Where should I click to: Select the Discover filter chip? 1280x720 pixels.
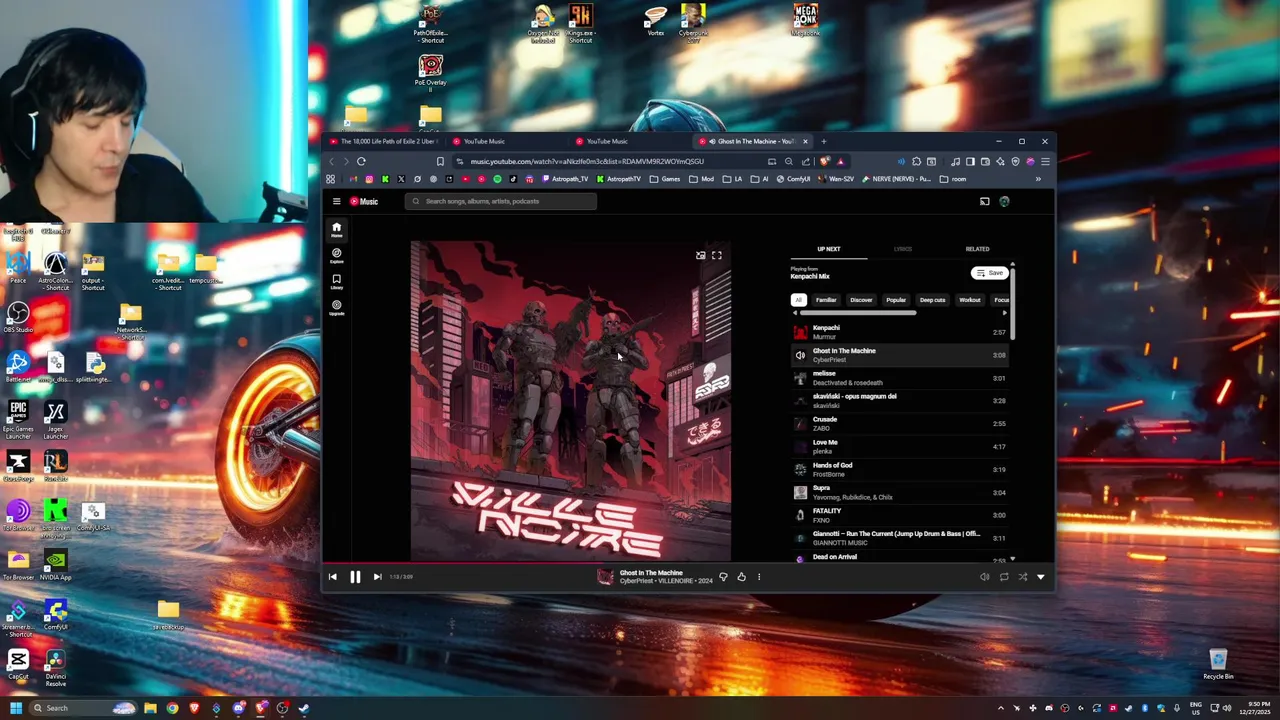coord(861,300)
